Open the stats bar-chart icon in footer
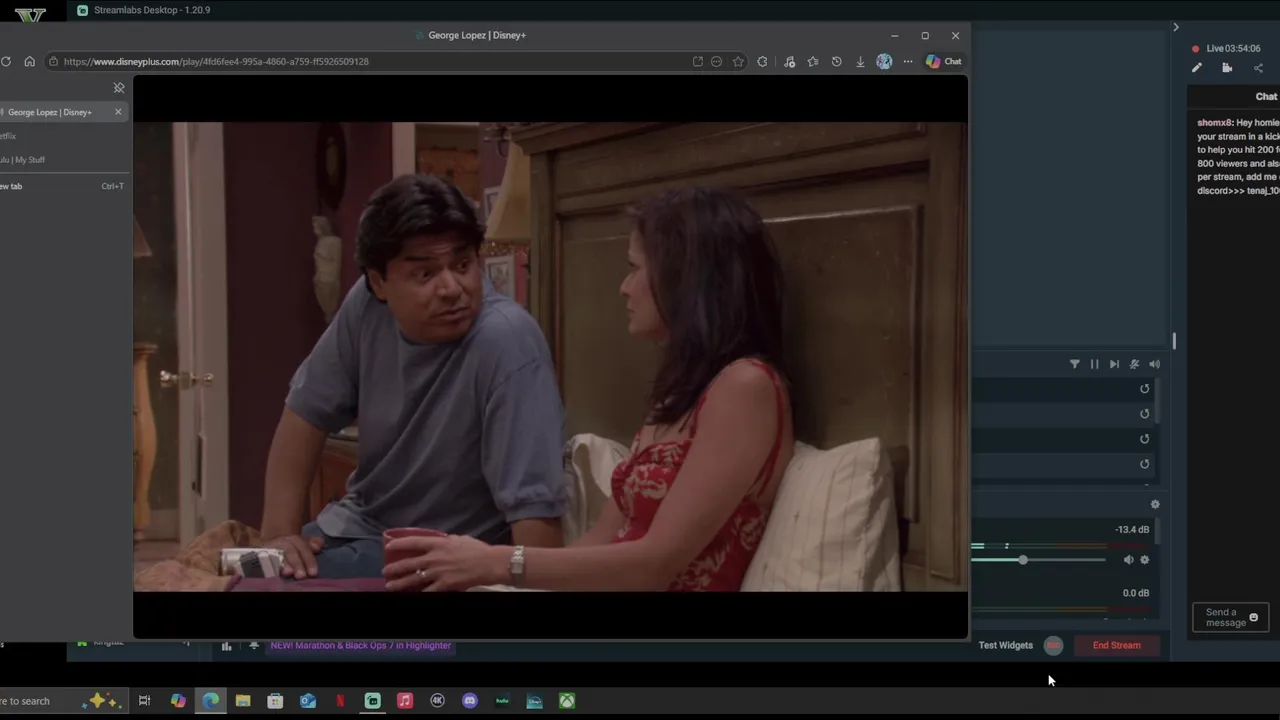1280x720 pixels. (x=226, y=646)
